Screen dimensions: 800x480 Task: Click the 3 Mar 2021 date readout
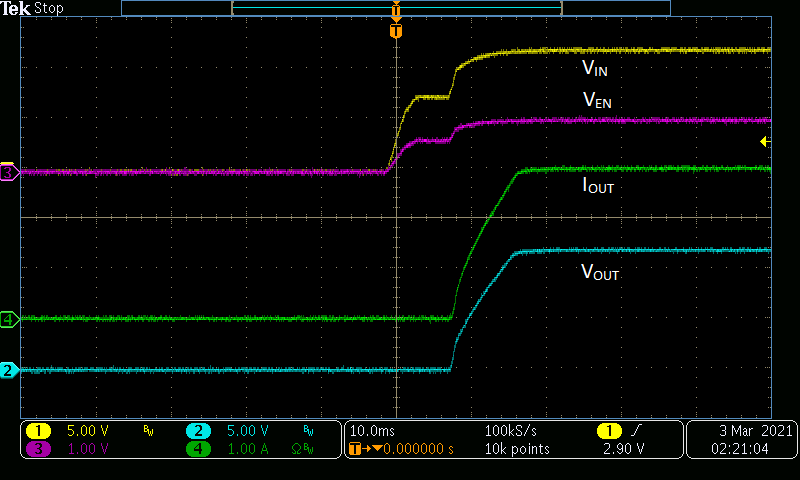(756, 431)
